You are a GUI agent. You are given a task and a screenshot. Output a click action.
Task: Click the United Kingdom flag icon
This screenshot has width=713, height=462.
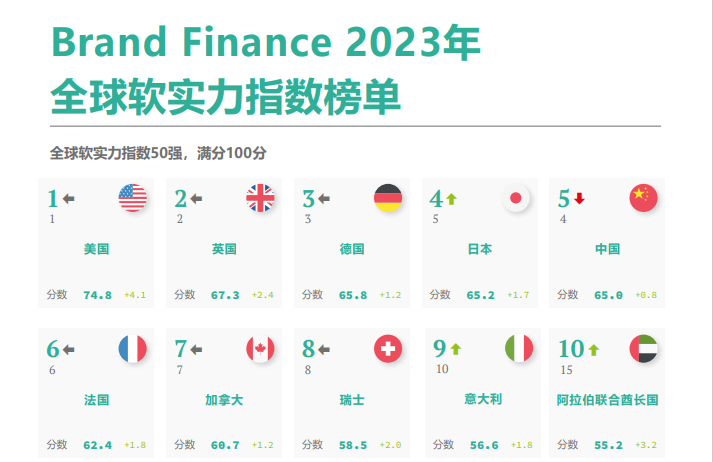tap(261, 198)
